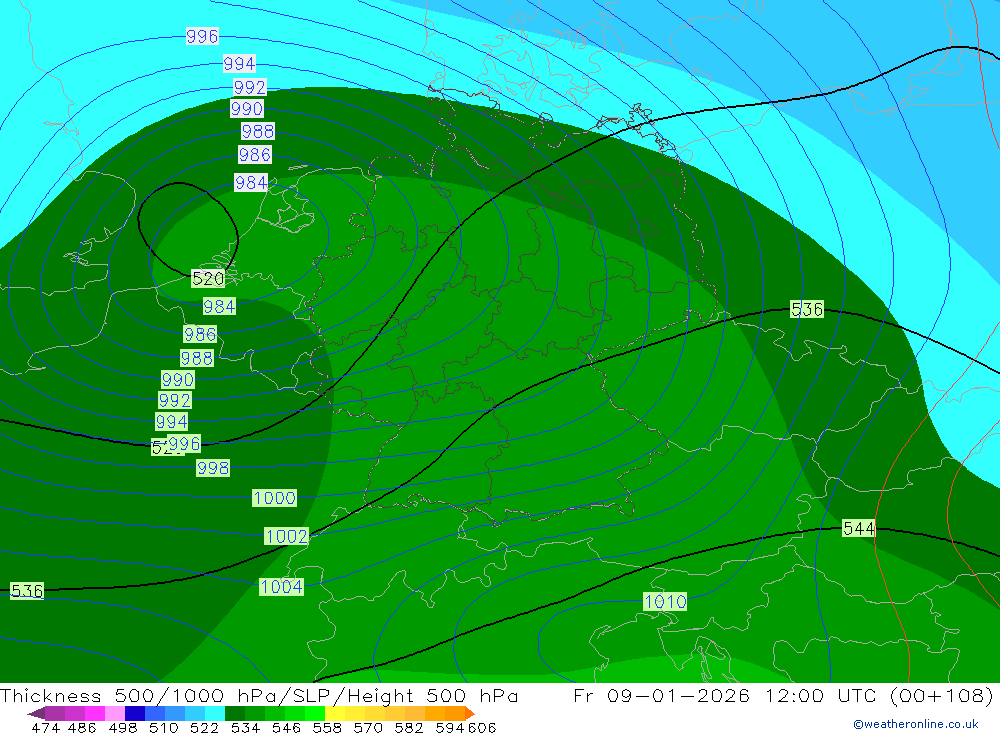
Task: Click the 498 legend value
Action: [122, 728]
